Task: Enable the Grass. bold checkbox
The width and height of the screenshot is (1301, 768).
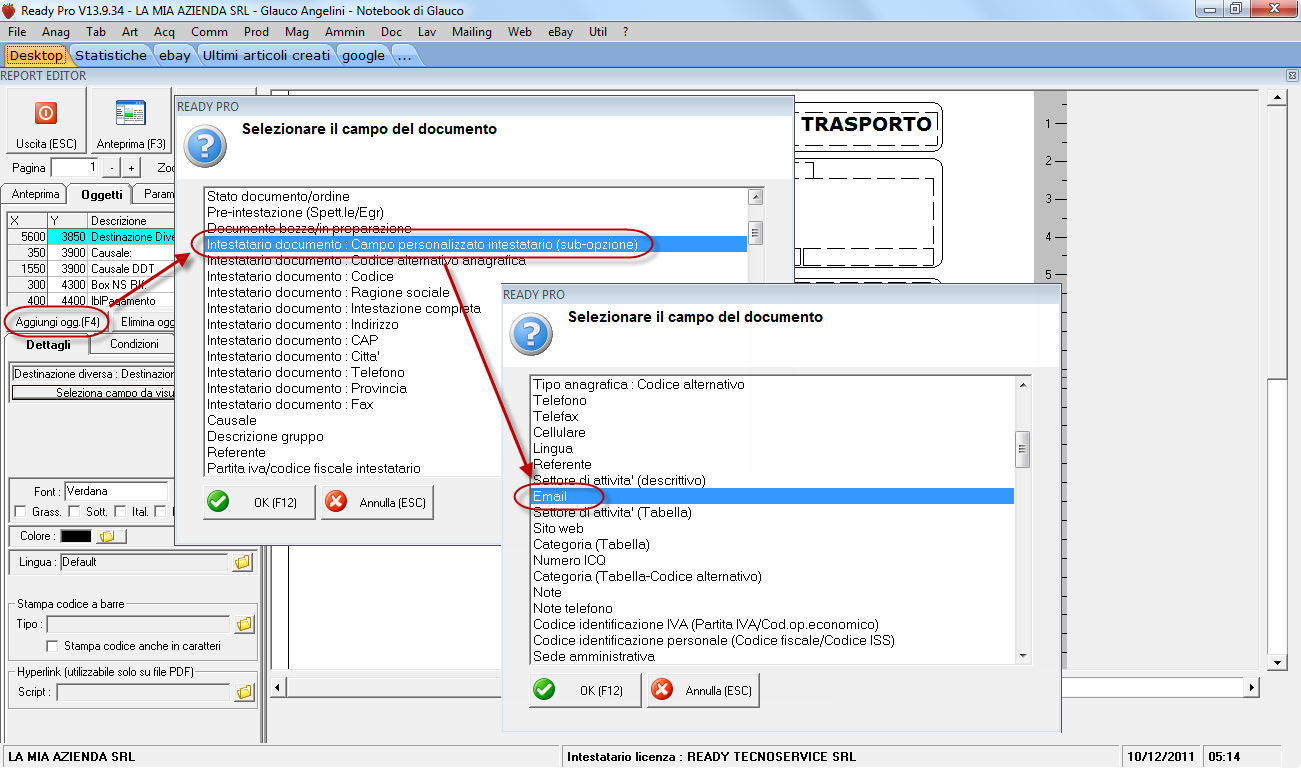Action: click(x=21, y=512)
